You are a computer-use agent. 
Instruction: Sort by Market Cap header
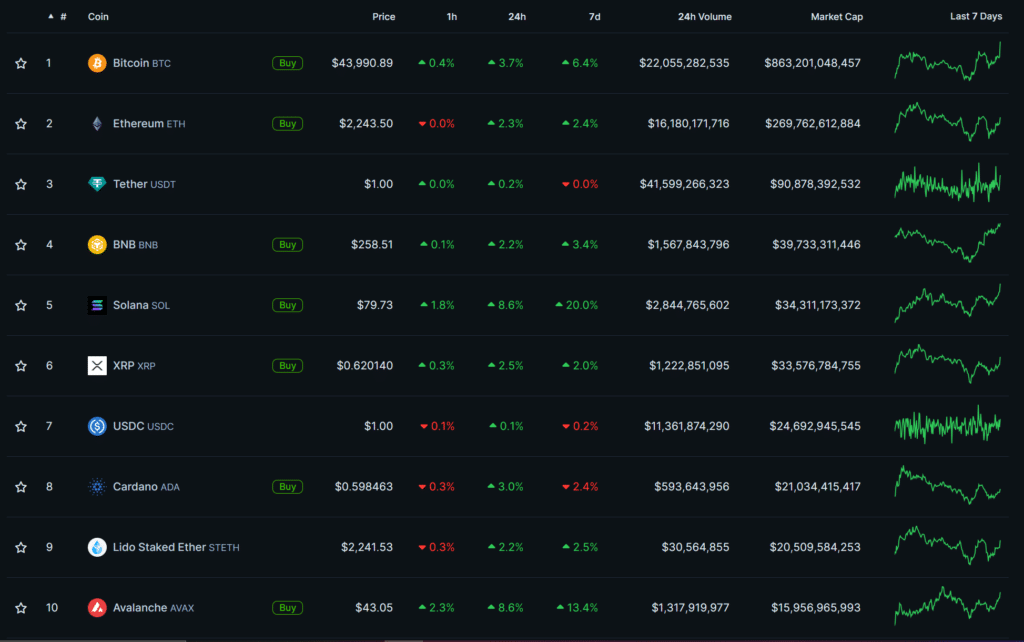coord(837,16)
